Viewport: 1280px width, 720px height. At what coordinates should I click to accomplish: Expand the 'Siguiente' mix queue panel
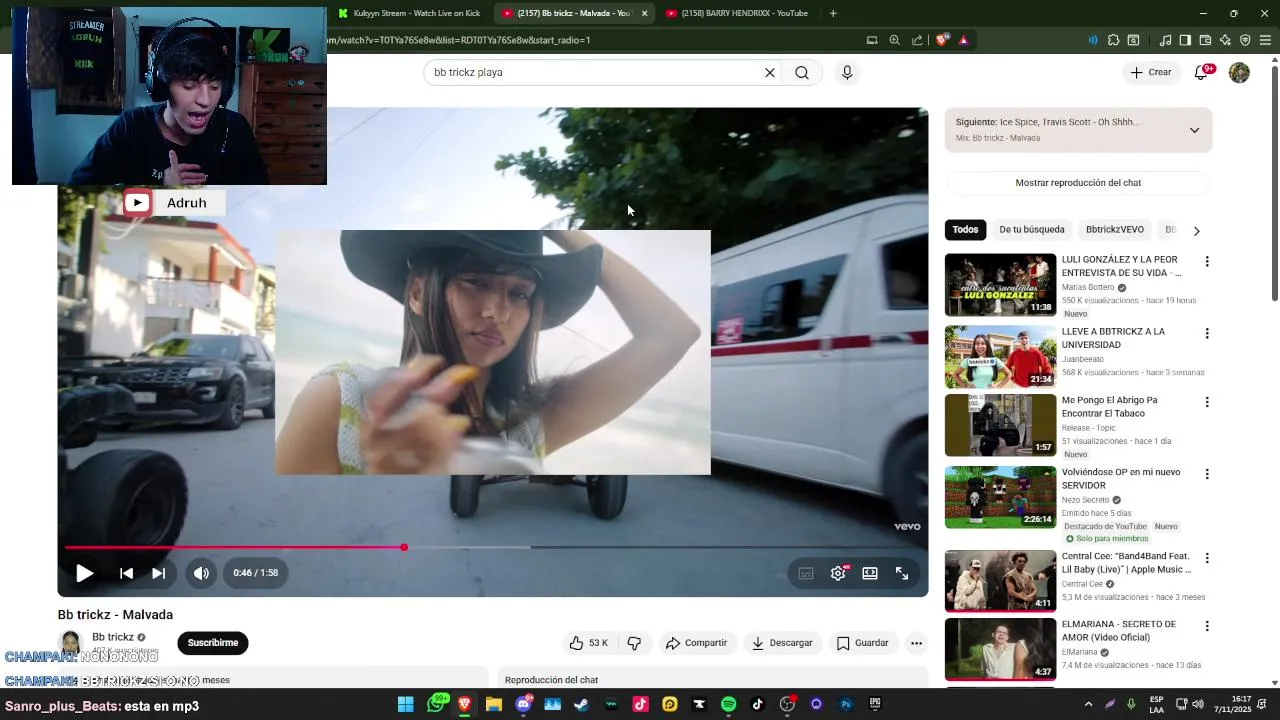[x=1194, y=130]
